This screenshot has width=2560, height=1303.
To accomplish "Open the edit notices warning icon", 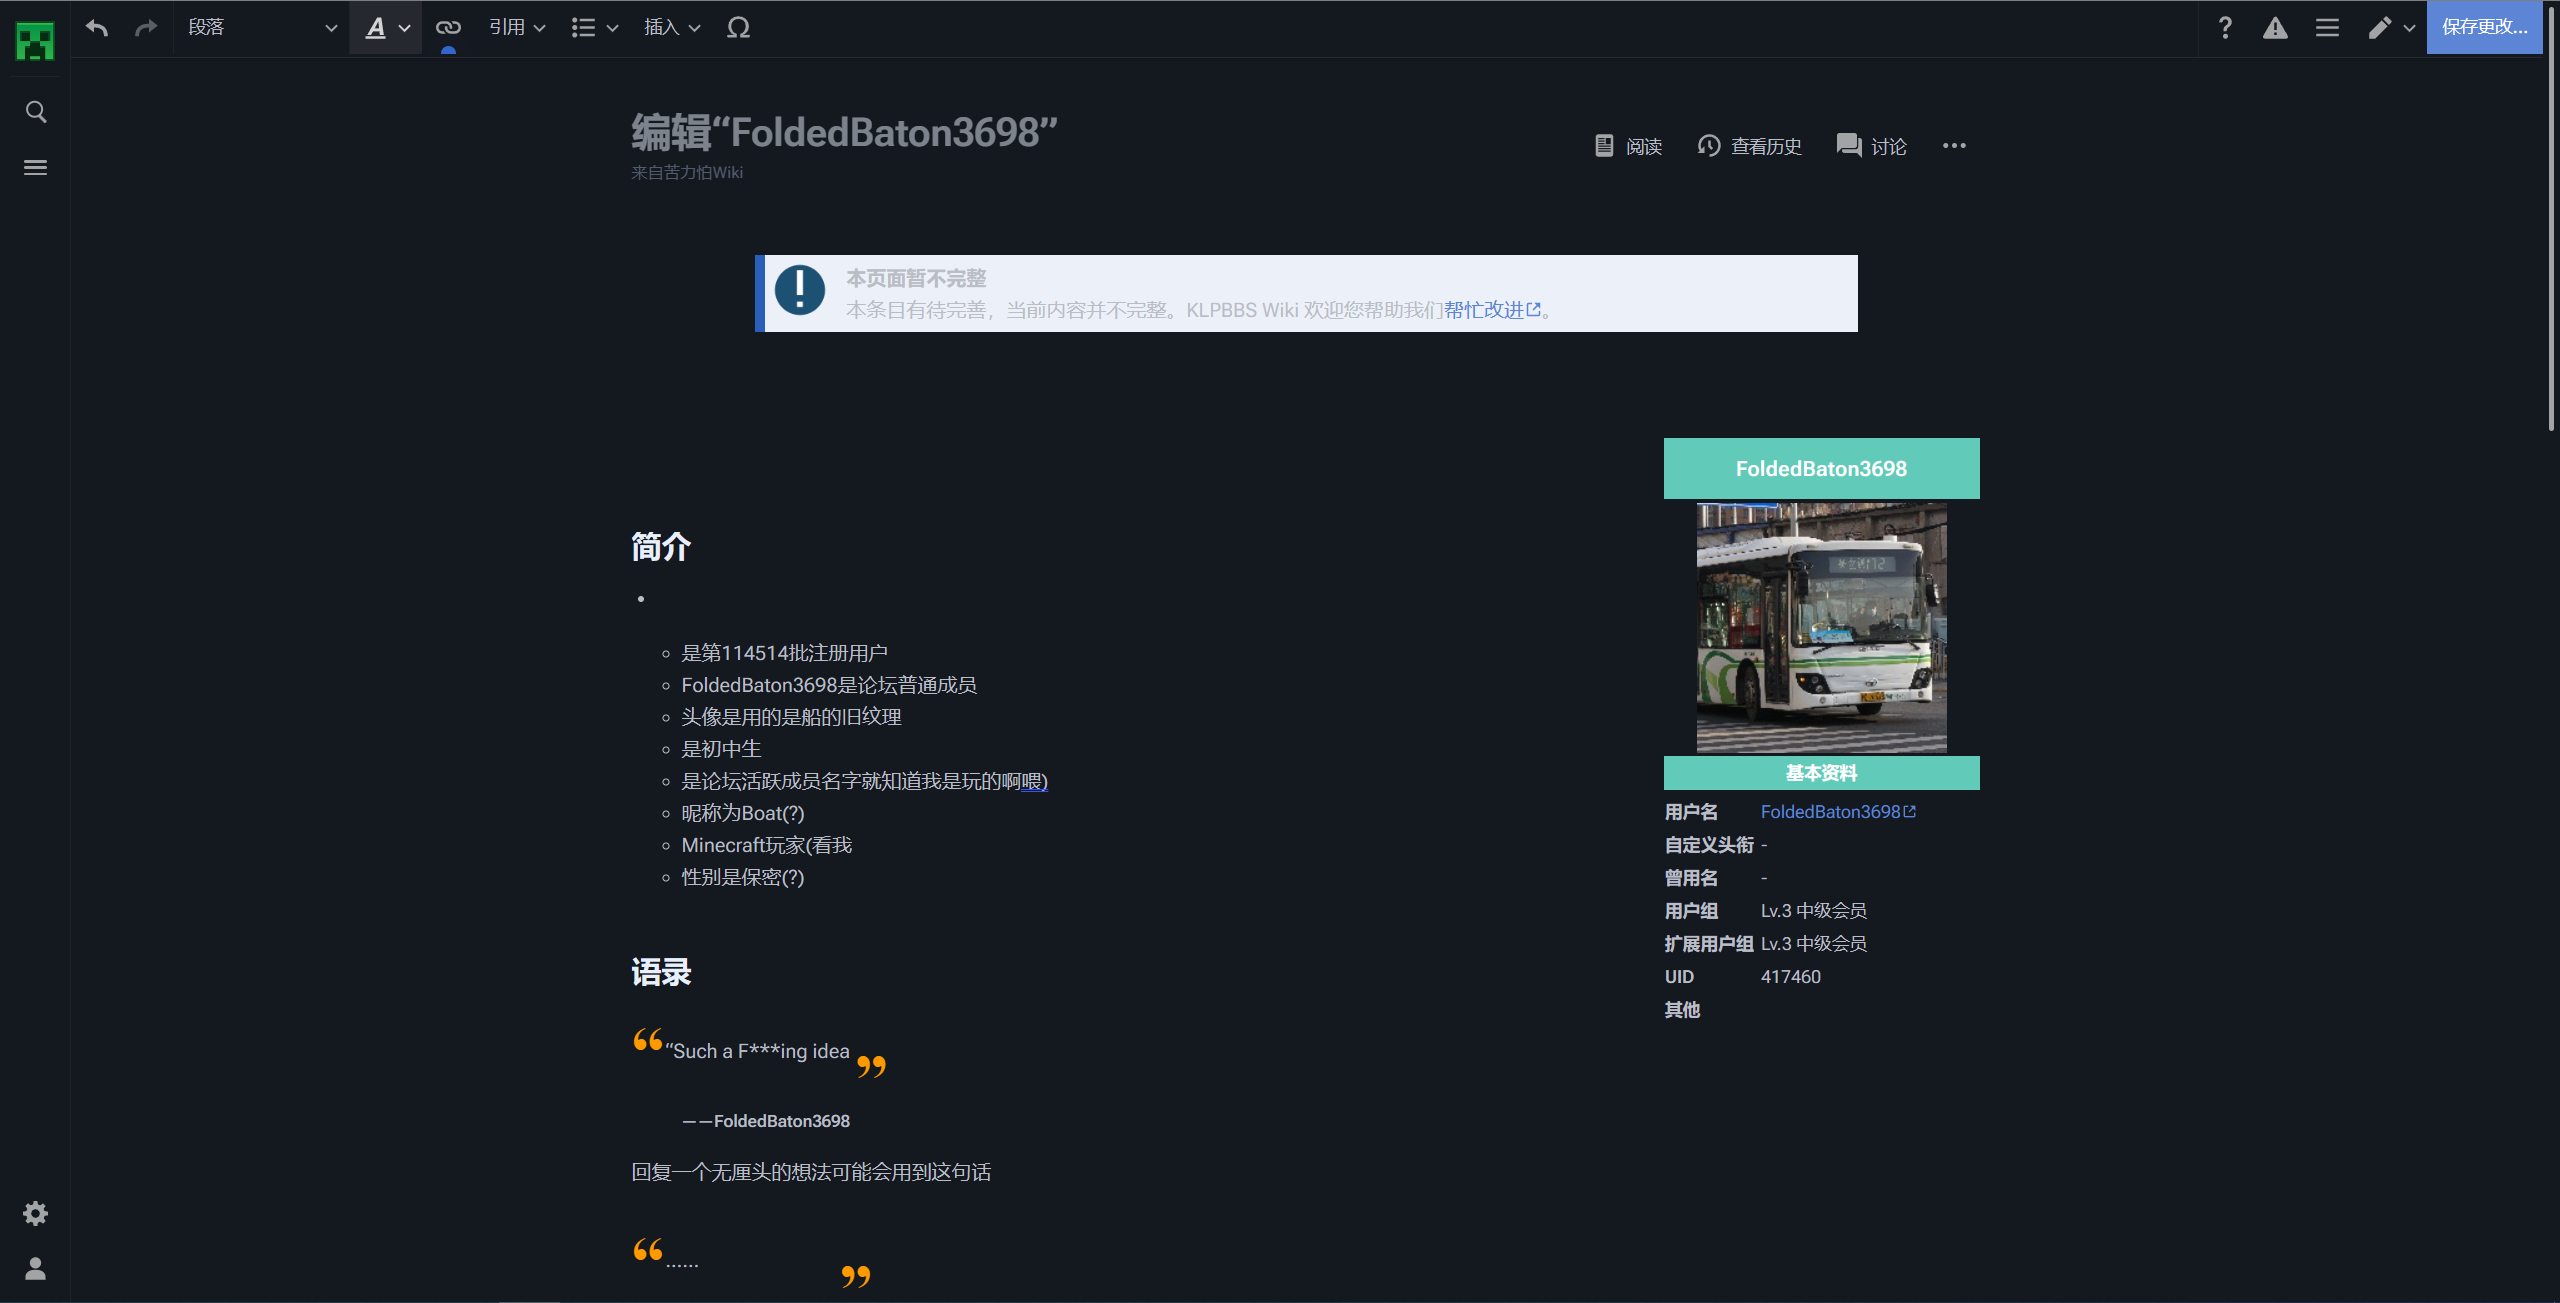I will click(x=2275, y=28).
